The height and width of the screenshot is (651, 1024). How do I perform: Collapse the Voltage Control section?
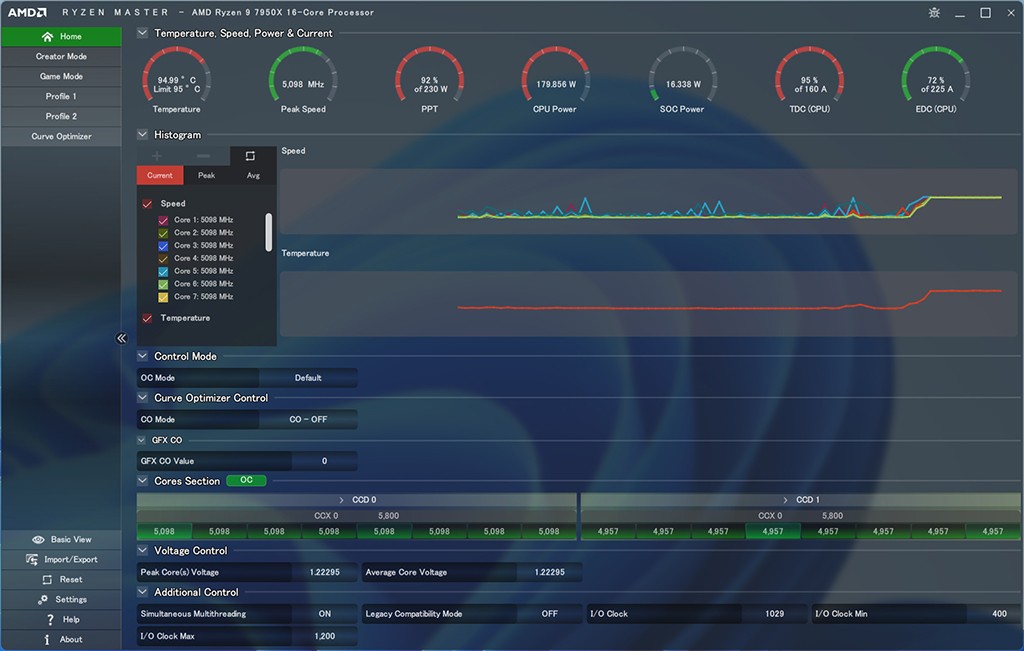coord(142,551)
